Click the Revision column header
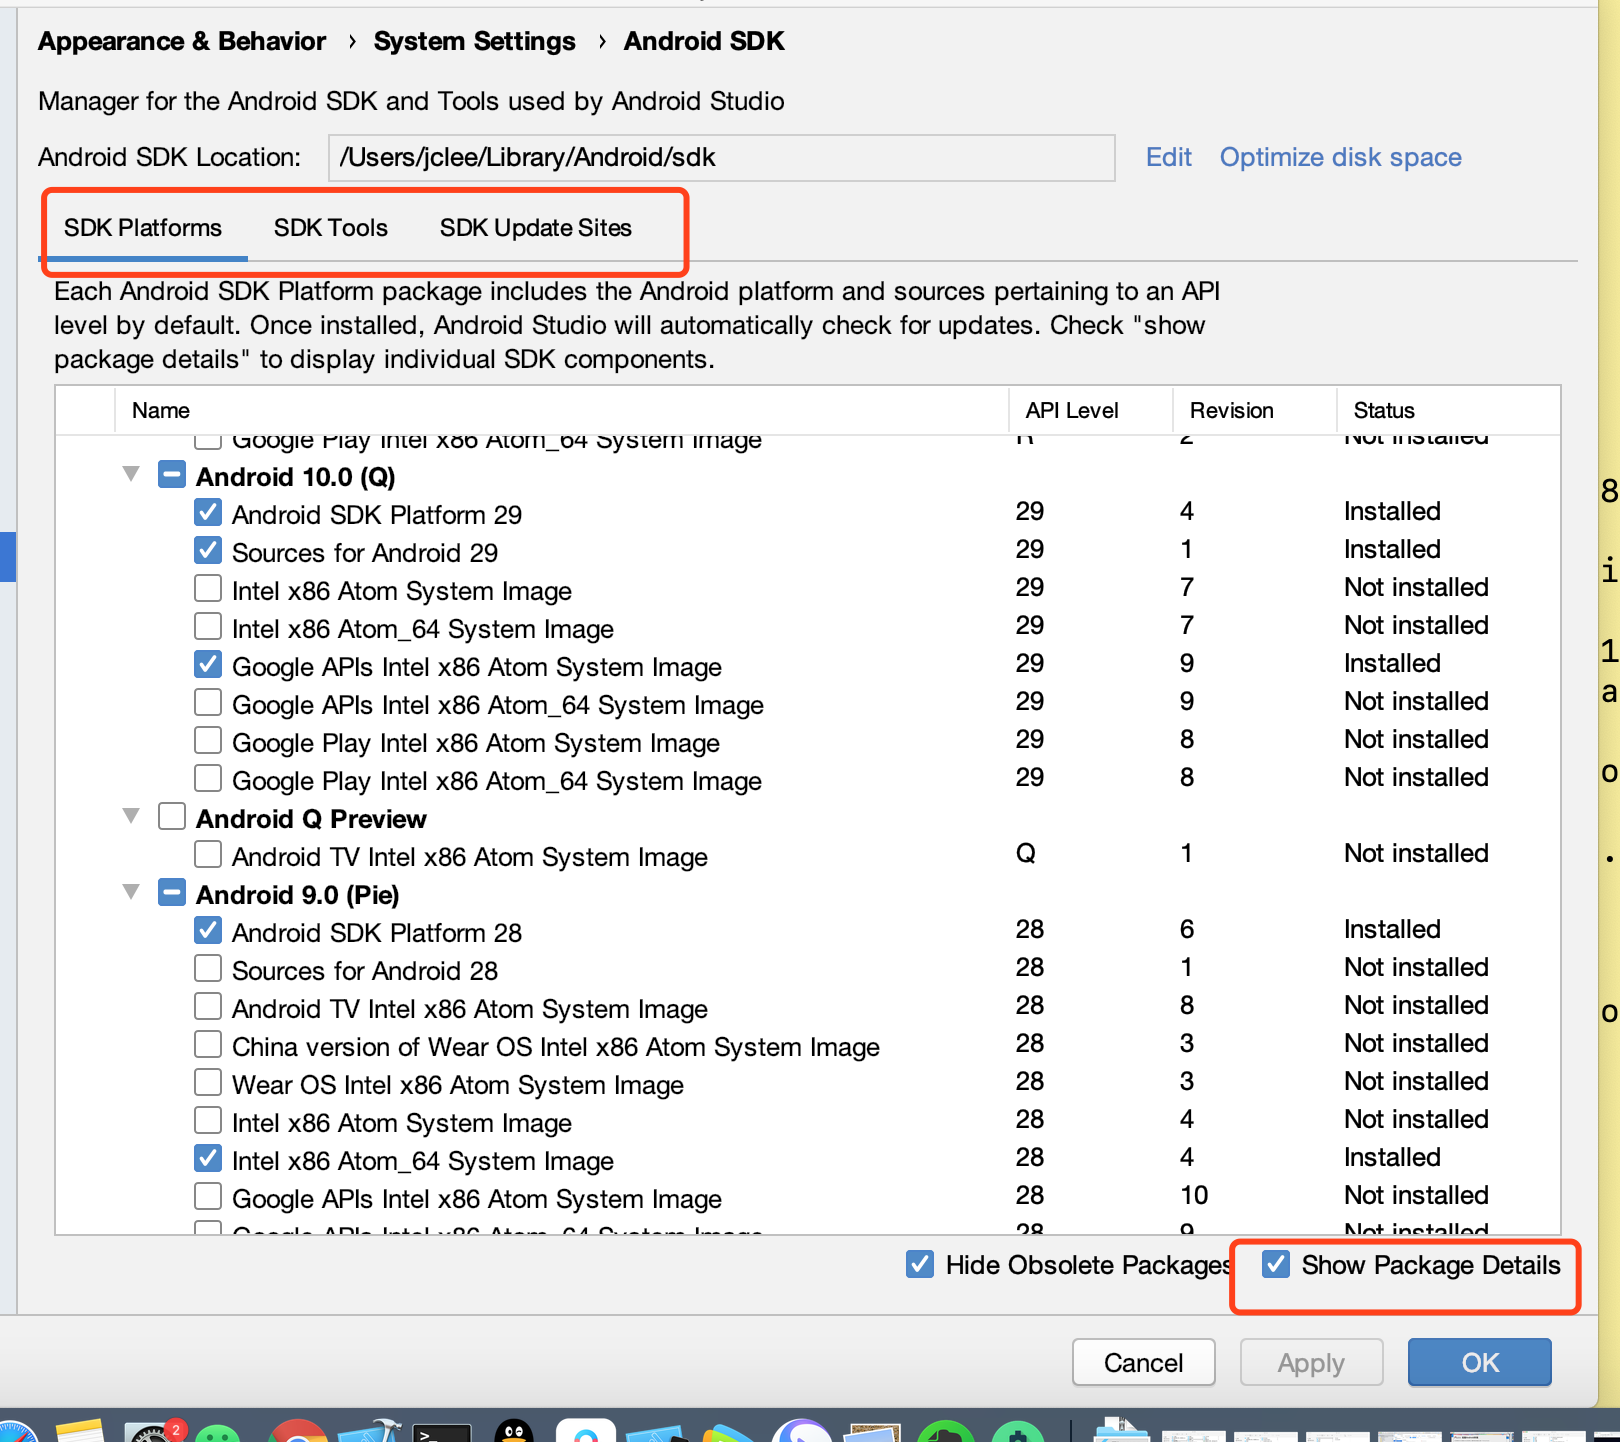1620x1442 pixels. click(1255, 410)
